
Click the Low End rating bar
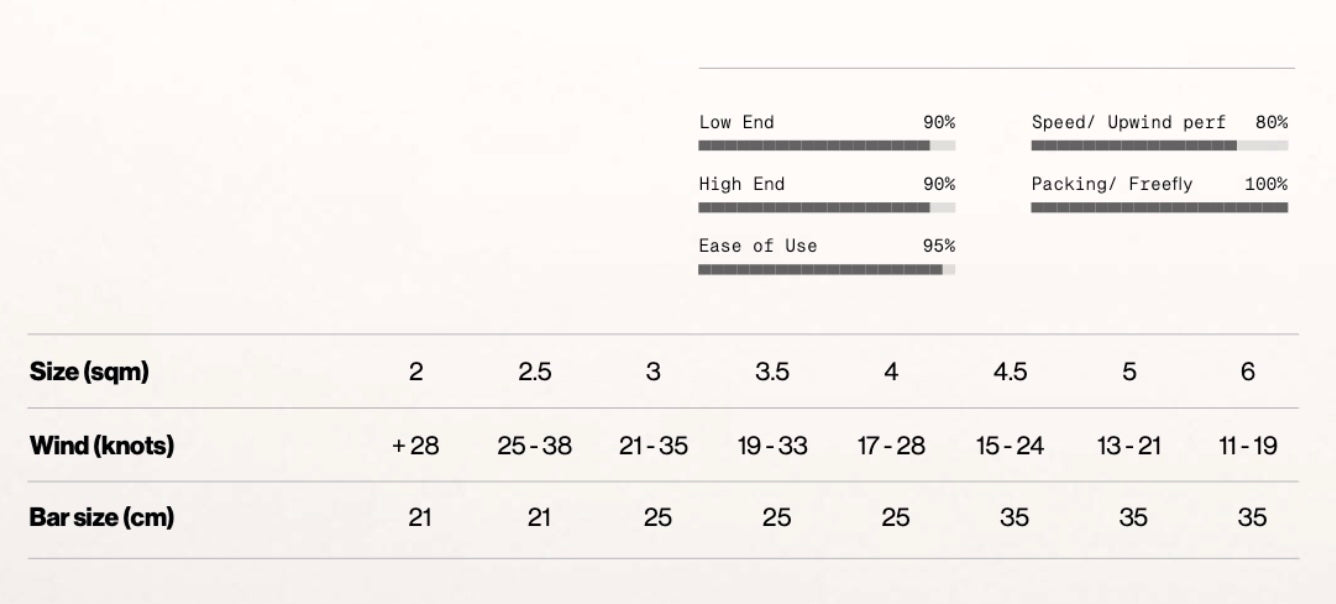(x=826, y=145)
